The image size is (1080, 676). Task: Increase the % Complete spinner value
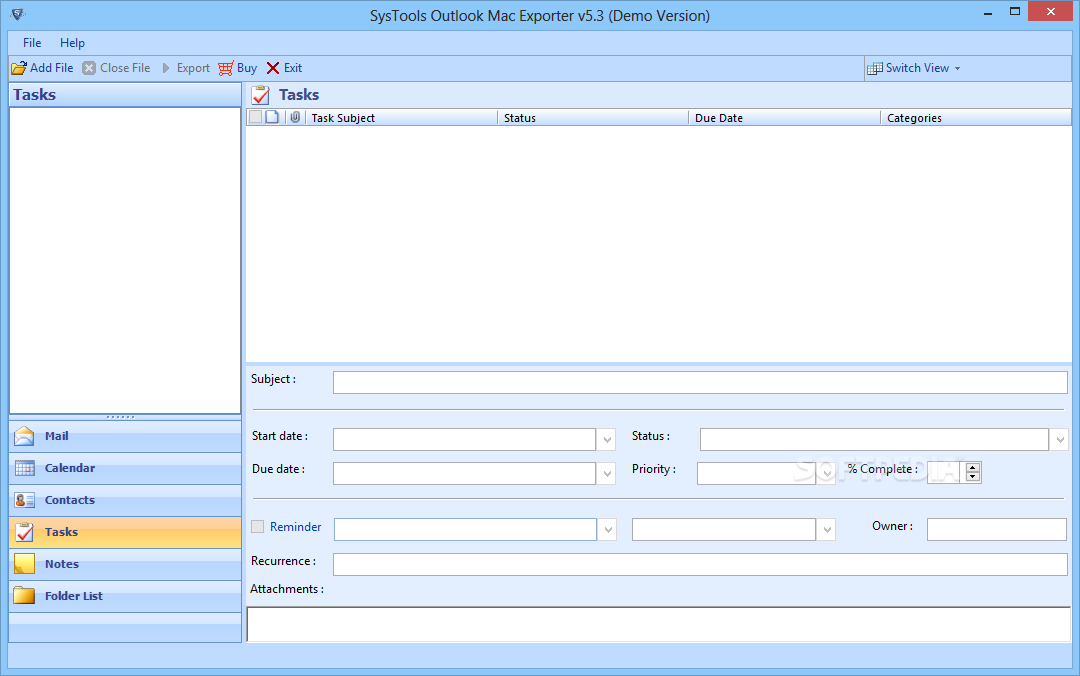(973, 468)
